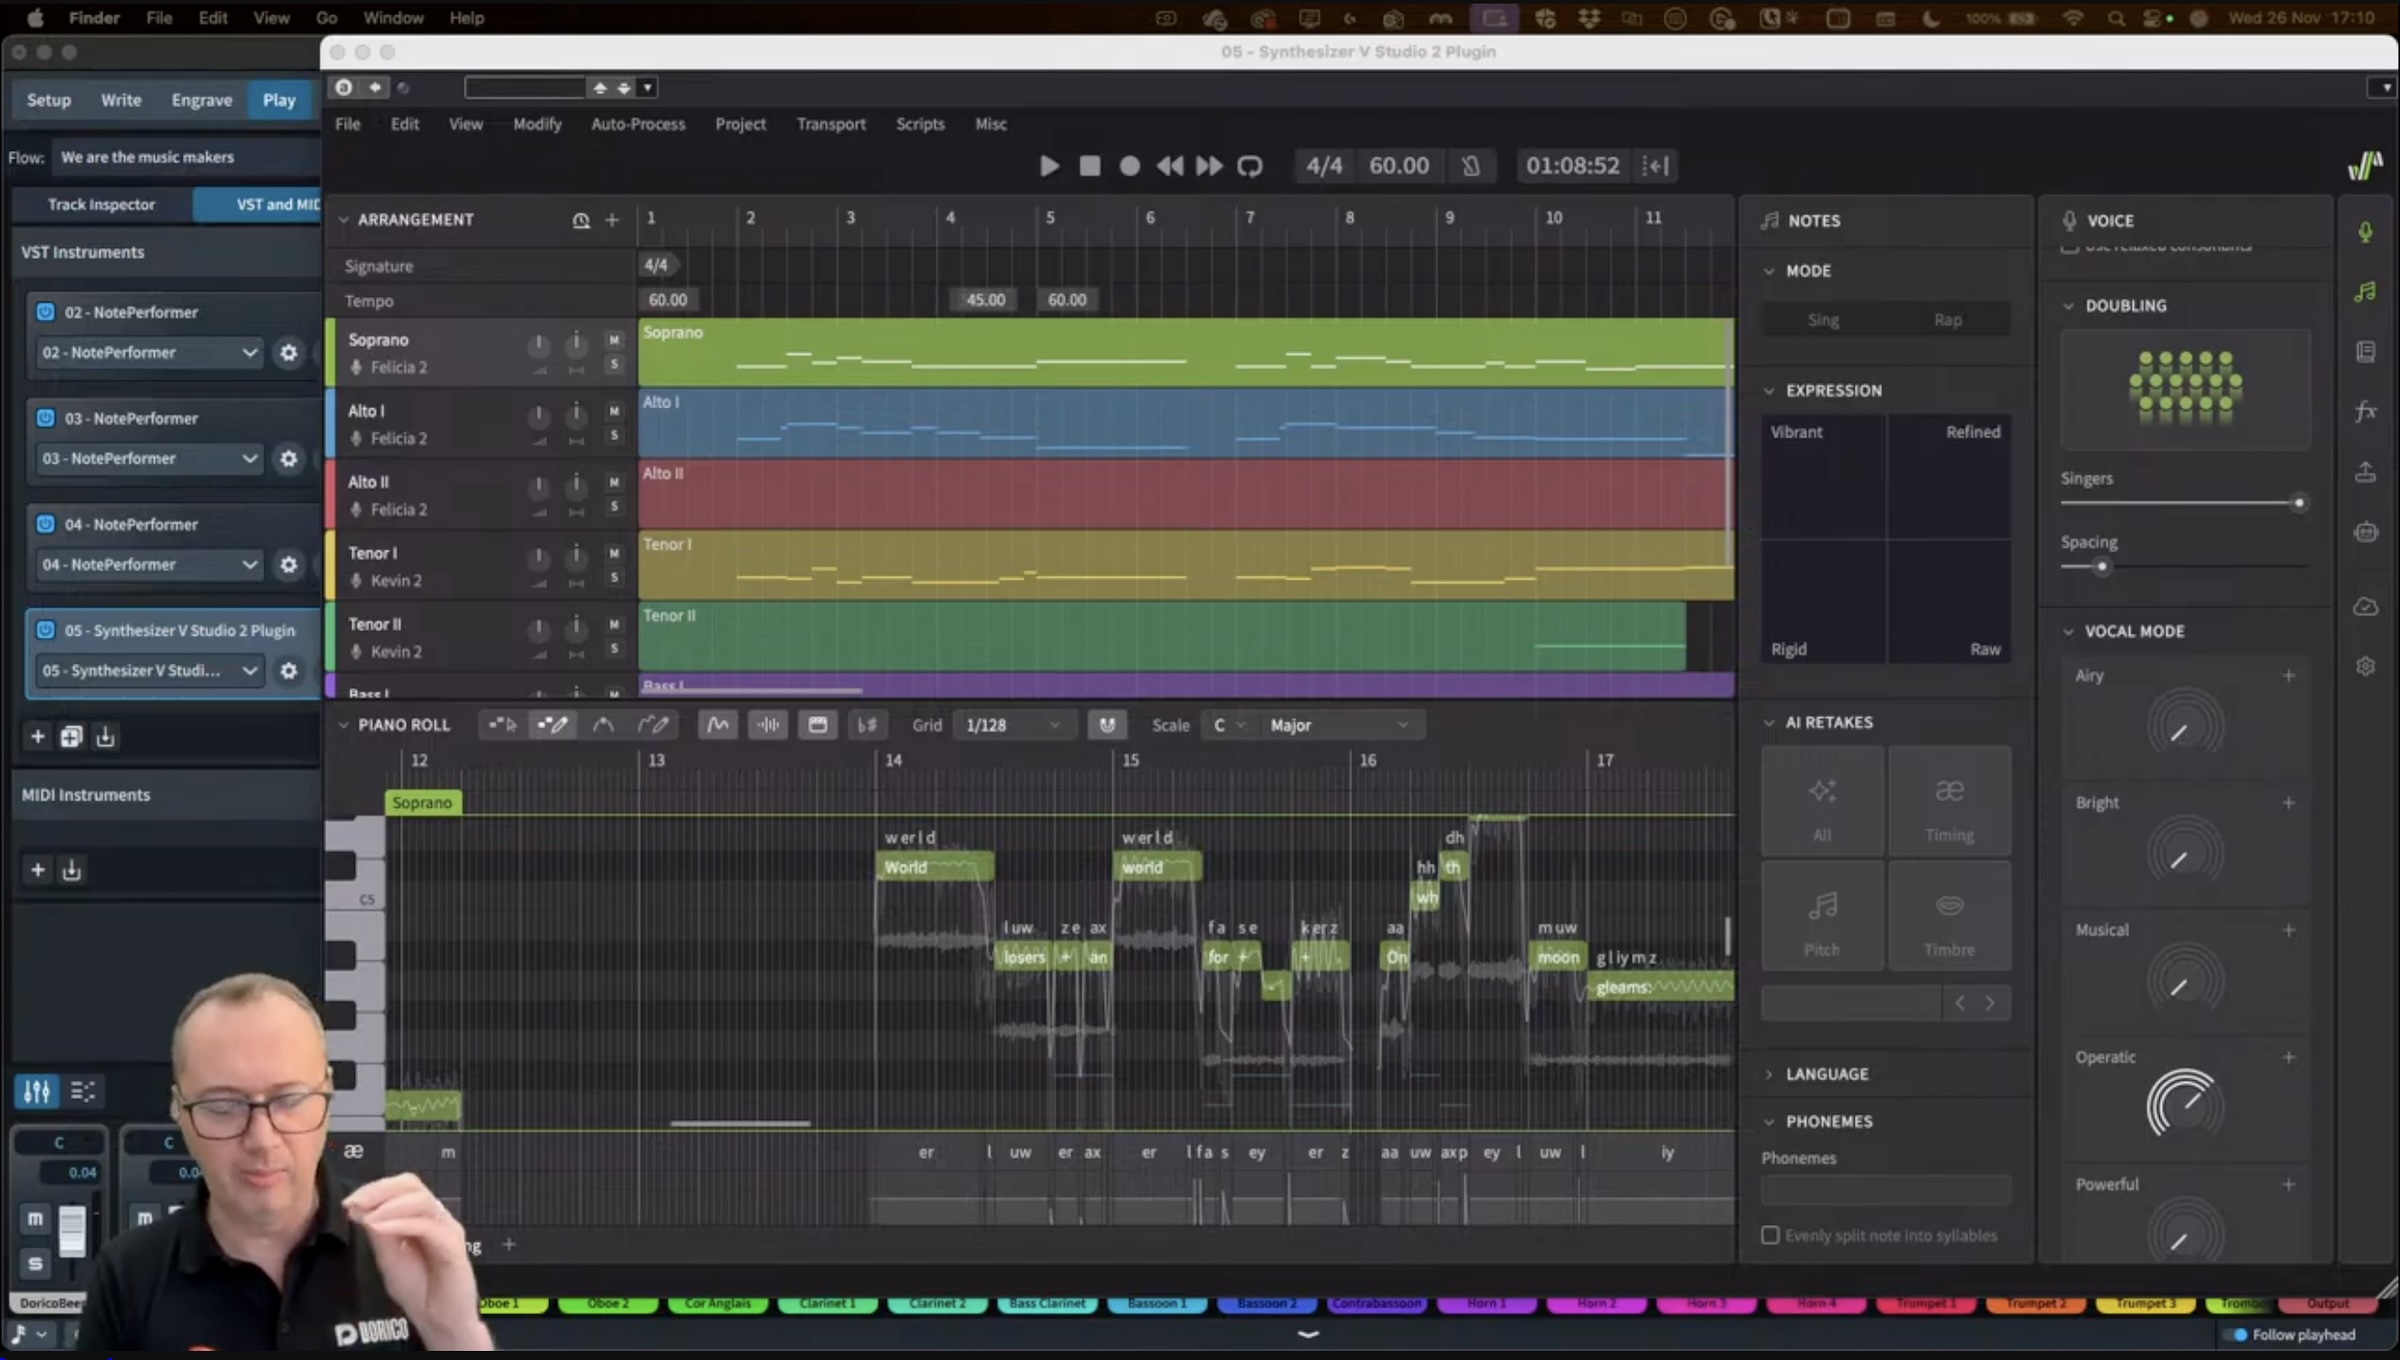Click the Play transport button
2400x1360 pixels.
coord(1049,166)
